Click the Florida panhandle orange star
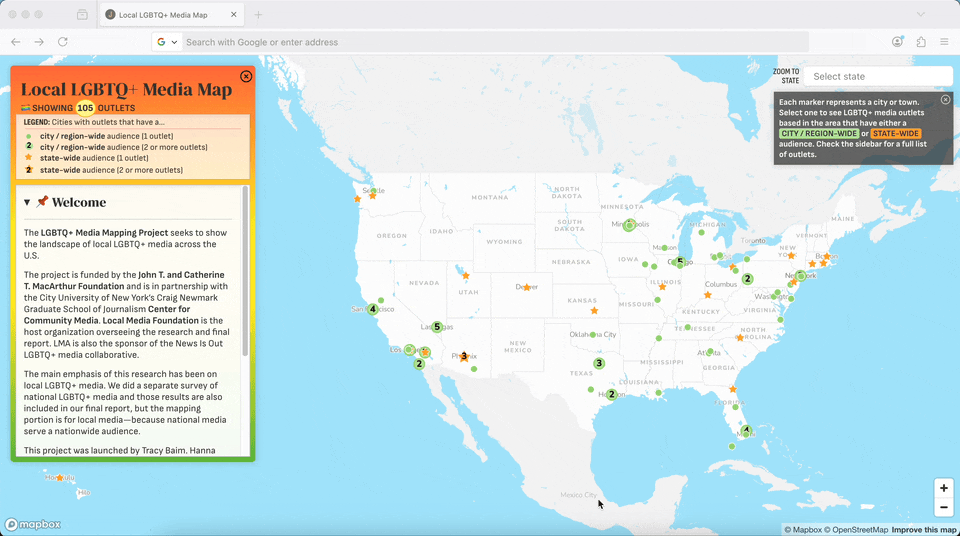The width and height of the screenshot is (960, 536). (x=733, y=390)
